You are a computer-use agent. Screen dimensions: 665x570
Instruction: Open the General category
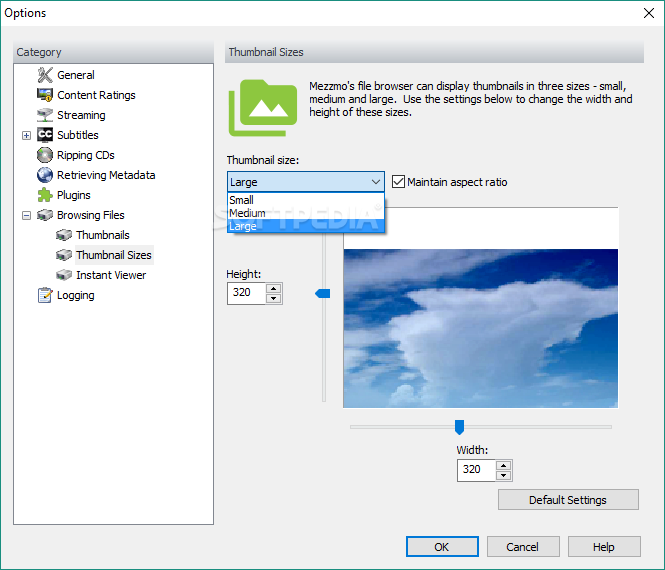coord(76,75)
